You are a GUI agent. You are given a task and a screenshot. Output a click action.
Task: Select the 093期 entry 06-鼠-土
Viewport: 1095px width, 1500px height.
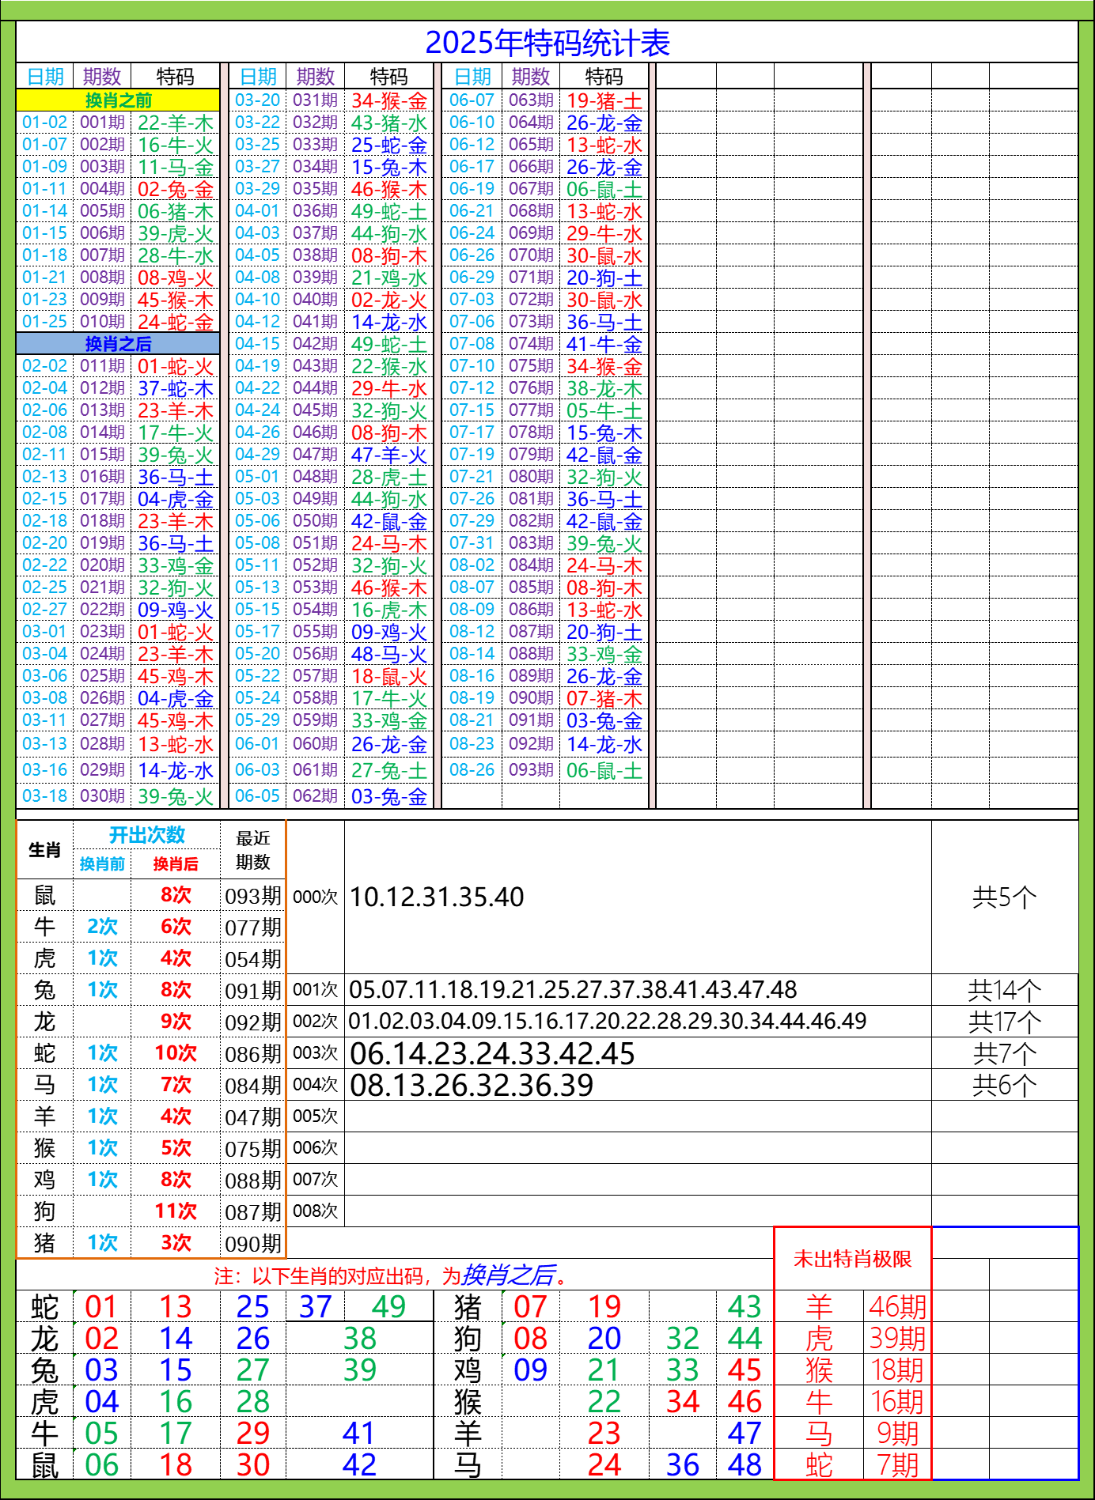coord(550,770)
